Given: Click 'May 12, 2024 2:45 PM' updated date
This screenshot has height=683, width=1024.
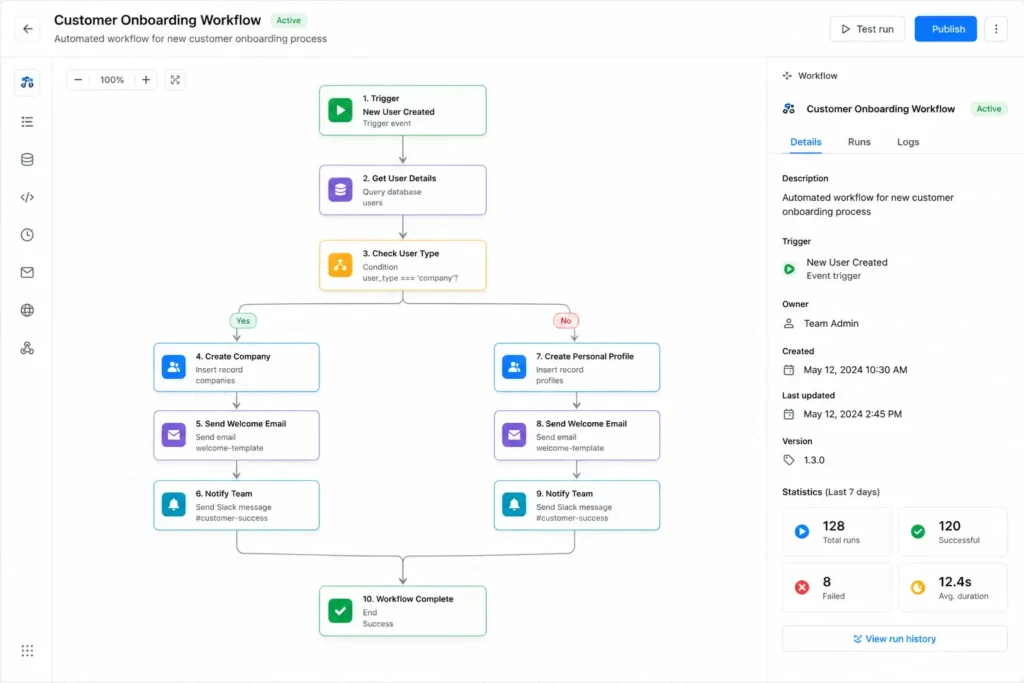Looking at the screenshot, I should (x=852, y=414).
